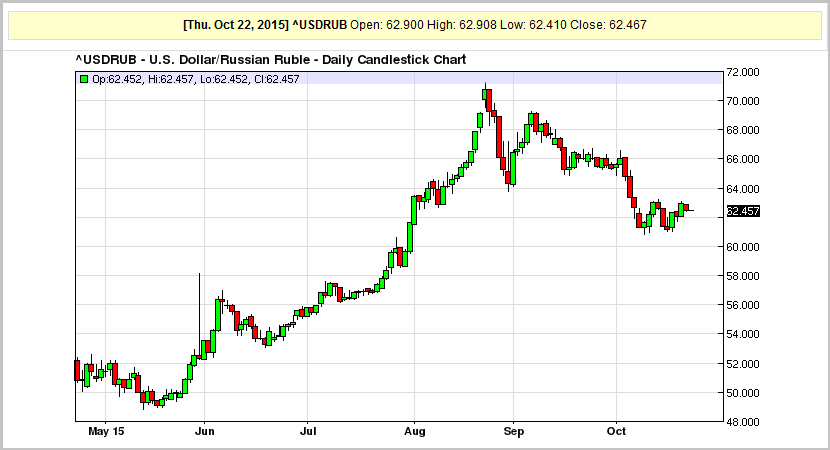Click the 68.000 price axis label
Viewport: 830px width, 450px height.
[x=743, y=130]
